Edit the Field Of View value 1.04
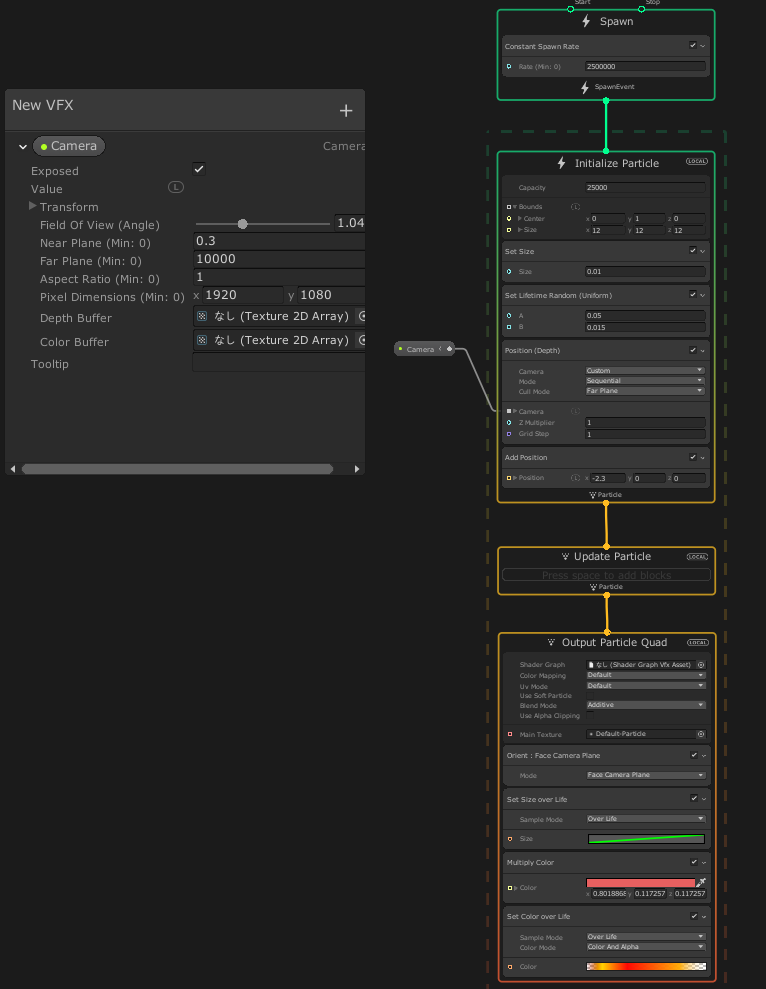The width and height of the screenshot is (766, 989). coord(350,223)
